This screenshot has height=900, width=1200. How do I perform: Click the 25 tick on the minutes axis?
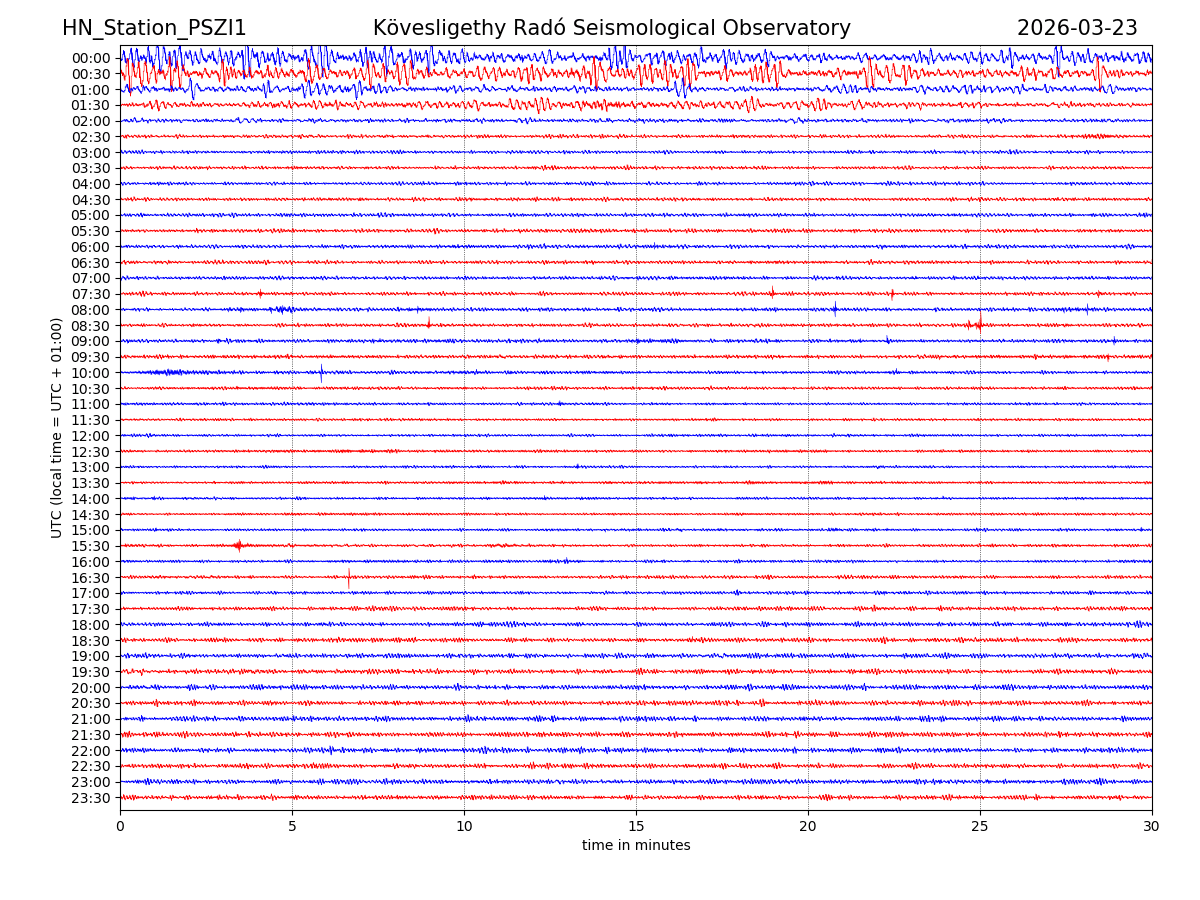pos(980,827)
